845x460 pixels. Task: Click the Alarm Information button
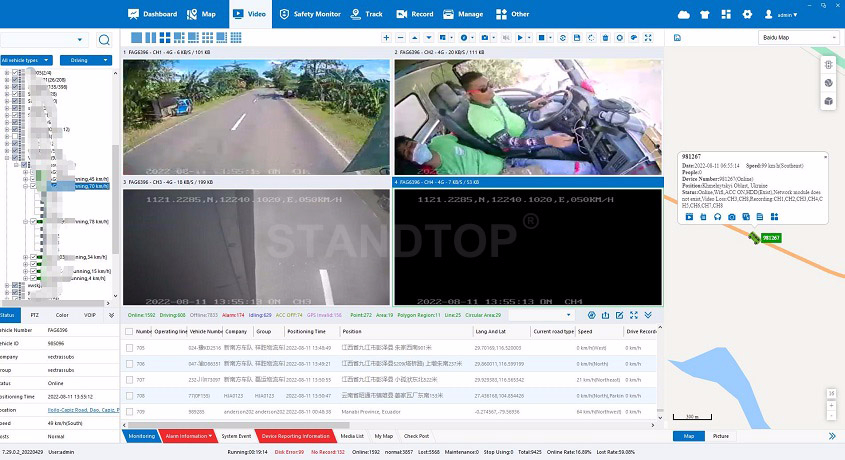point(187,436)
